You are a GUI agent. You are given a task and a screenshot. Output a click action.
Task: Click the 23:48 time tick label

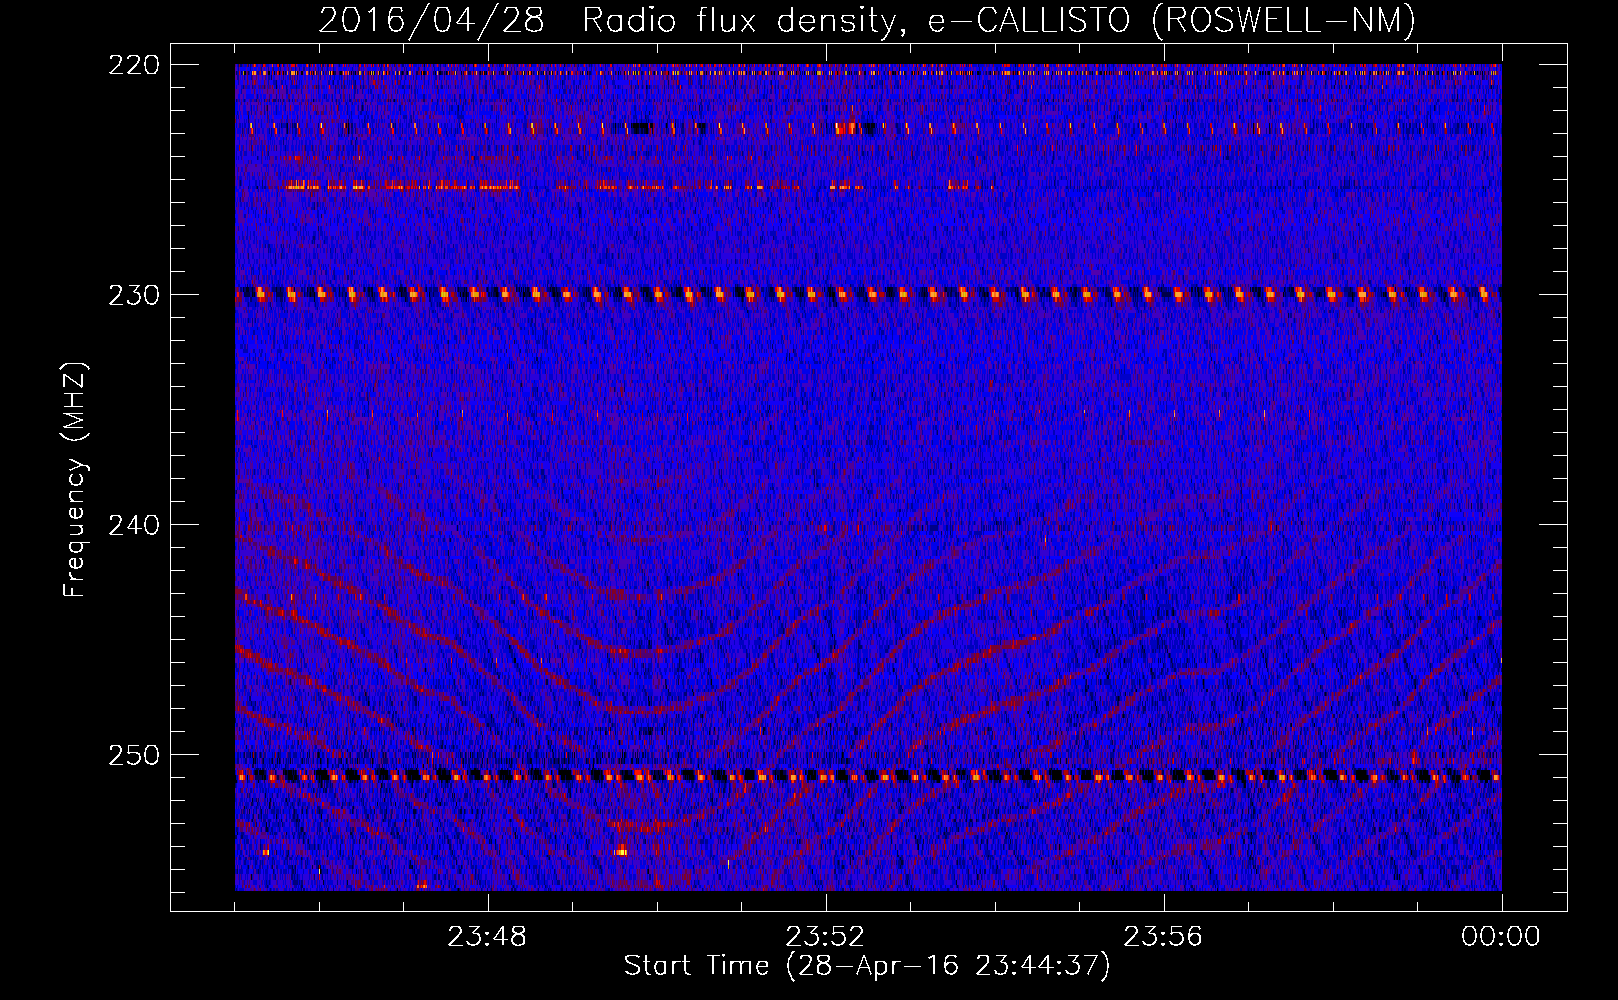(487, 937)
